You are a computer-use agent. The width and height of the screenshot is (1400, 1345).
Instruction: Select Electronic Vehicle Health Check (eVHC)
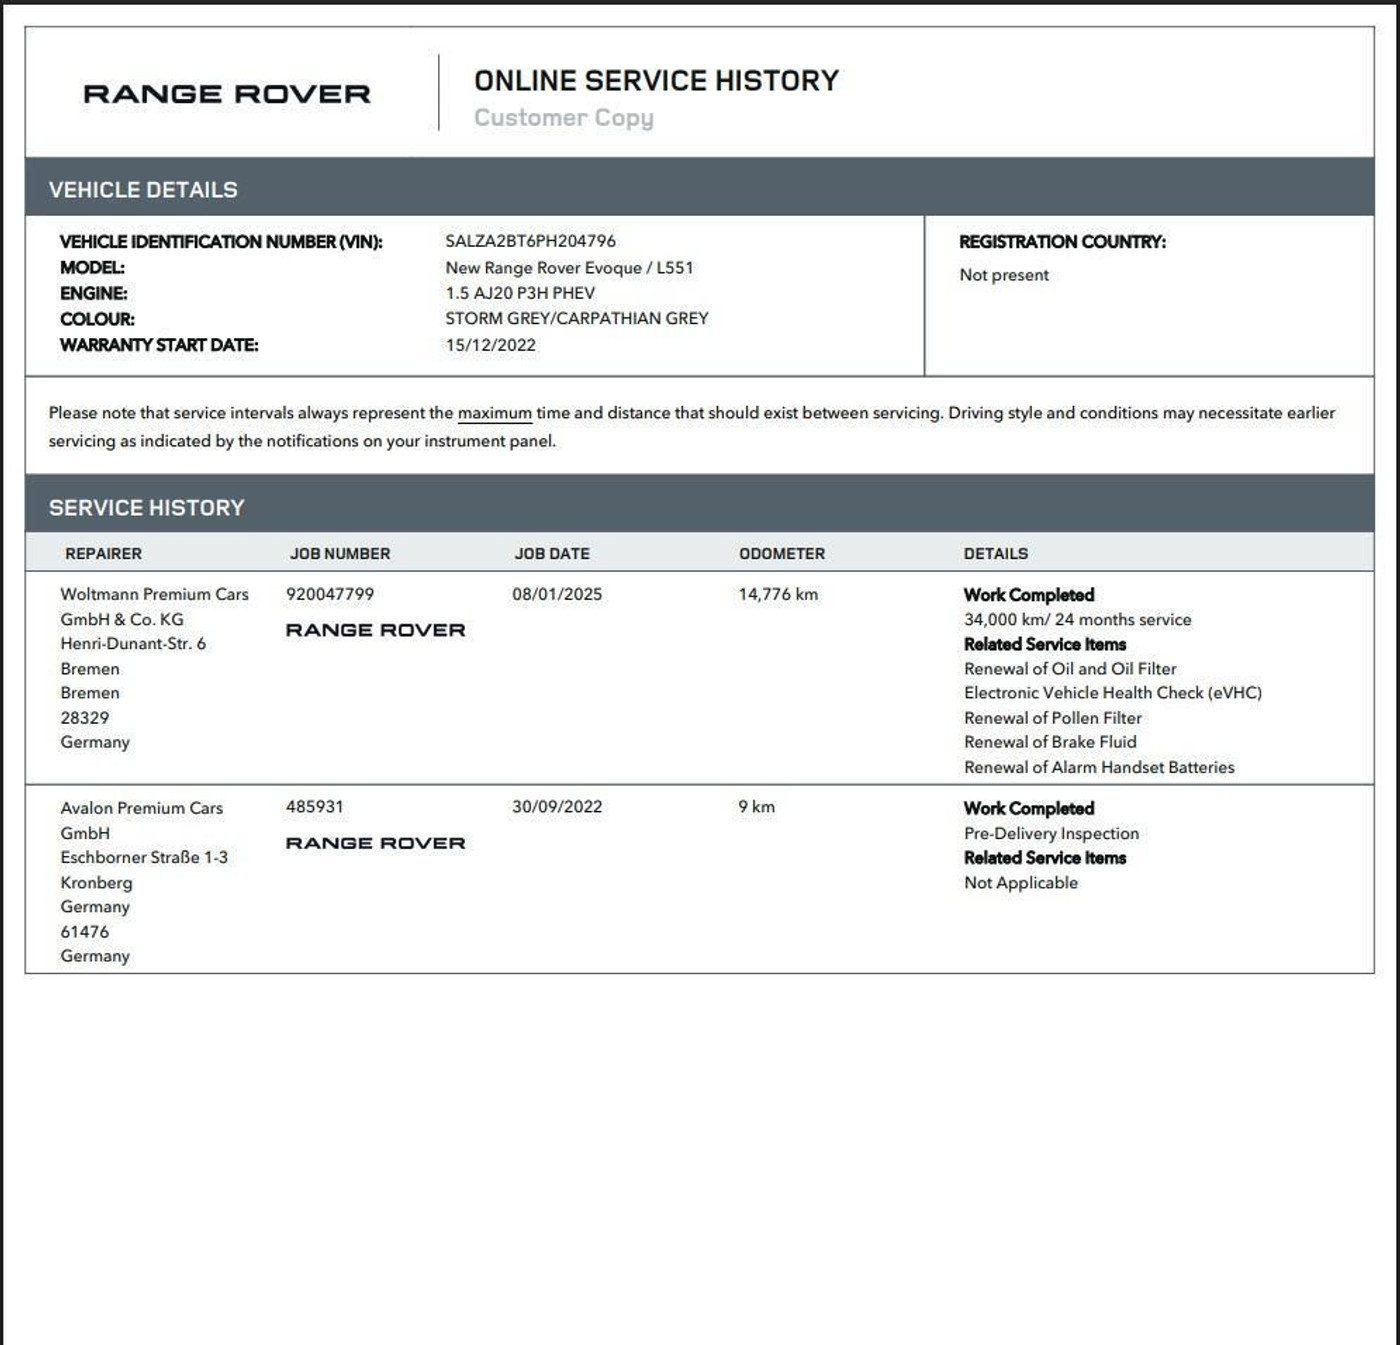click(x=1112, y=692)
